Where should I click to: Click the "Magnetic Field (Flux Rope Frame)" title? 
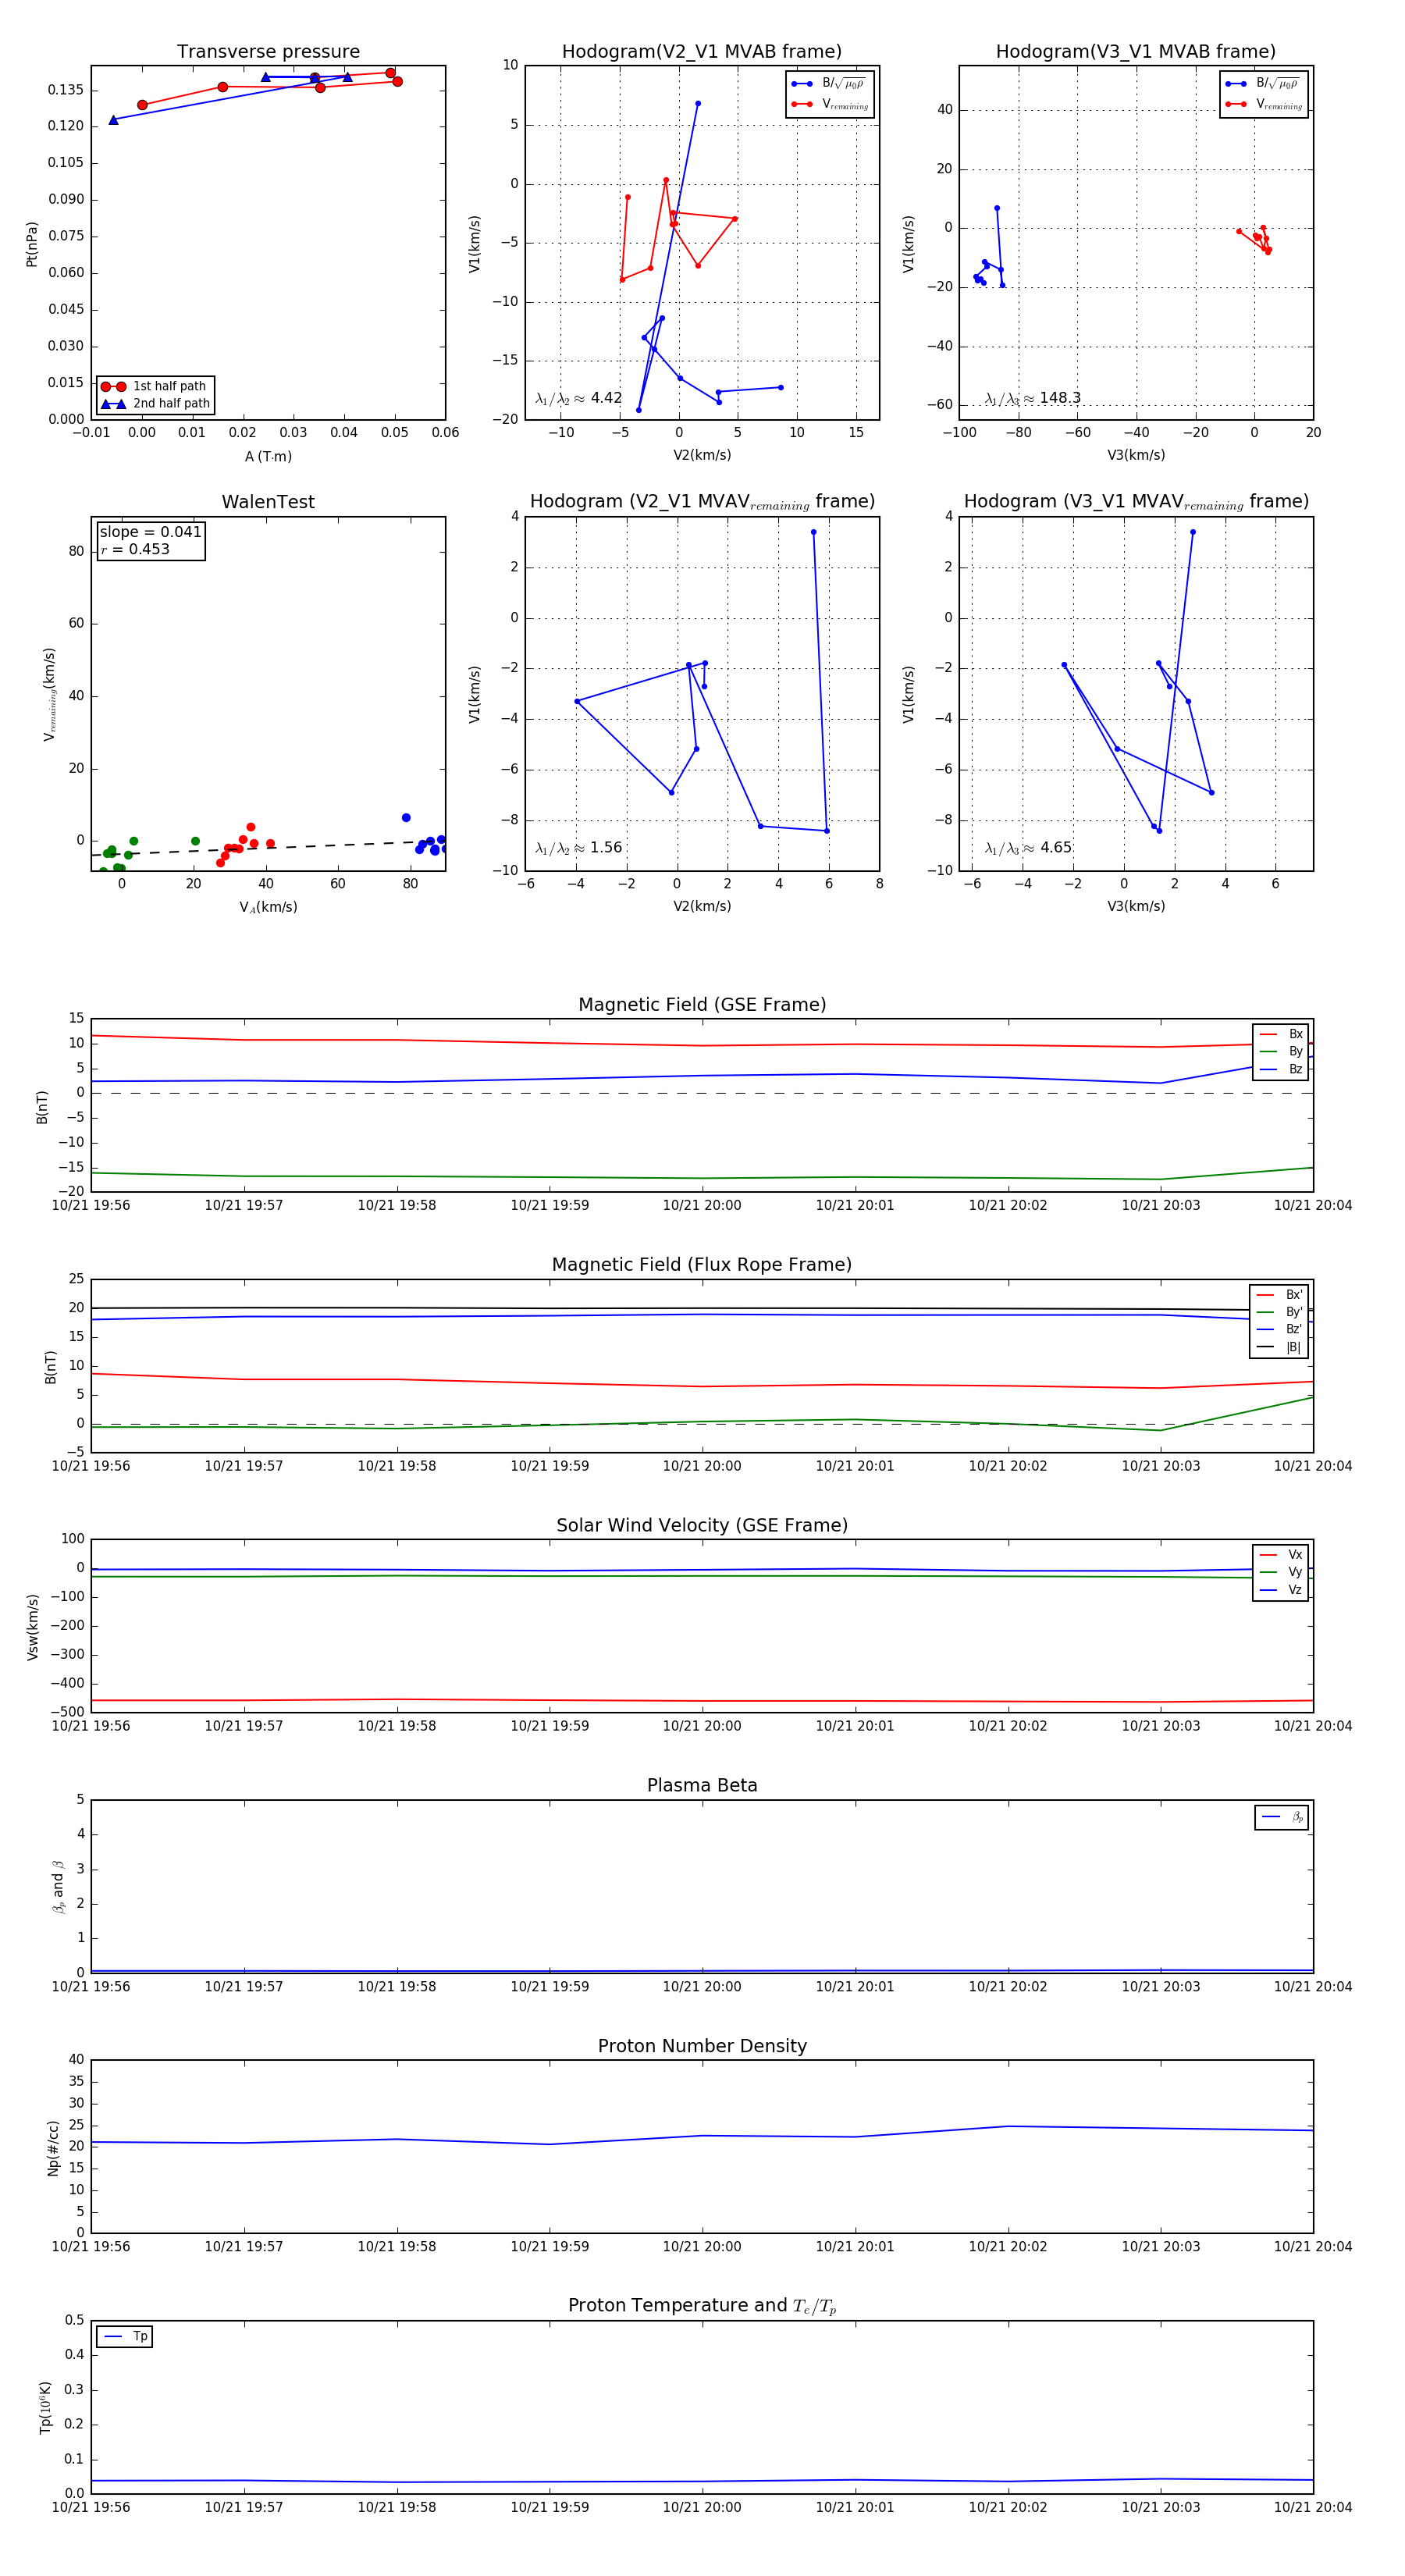click(x=702, y=1265)
